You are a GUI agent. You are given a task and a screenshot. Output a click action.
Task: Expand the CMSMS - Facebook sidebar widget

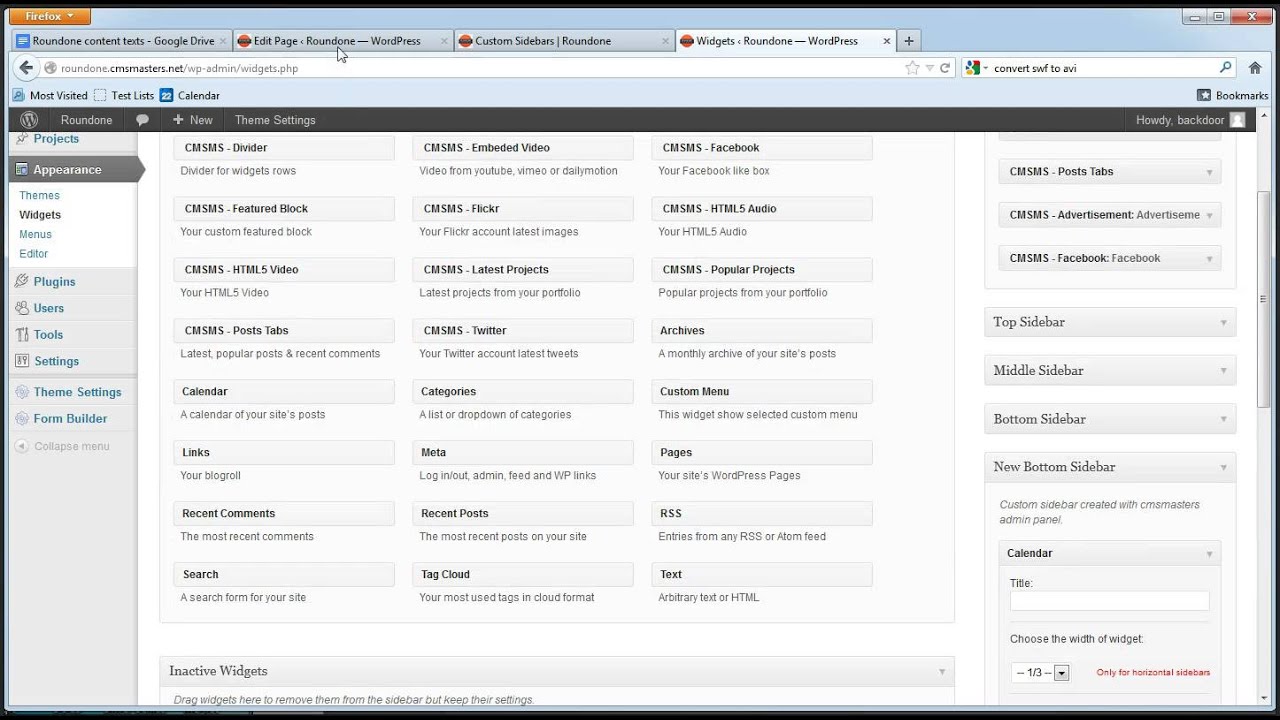pyautogui.click(x=1209, y=258)
